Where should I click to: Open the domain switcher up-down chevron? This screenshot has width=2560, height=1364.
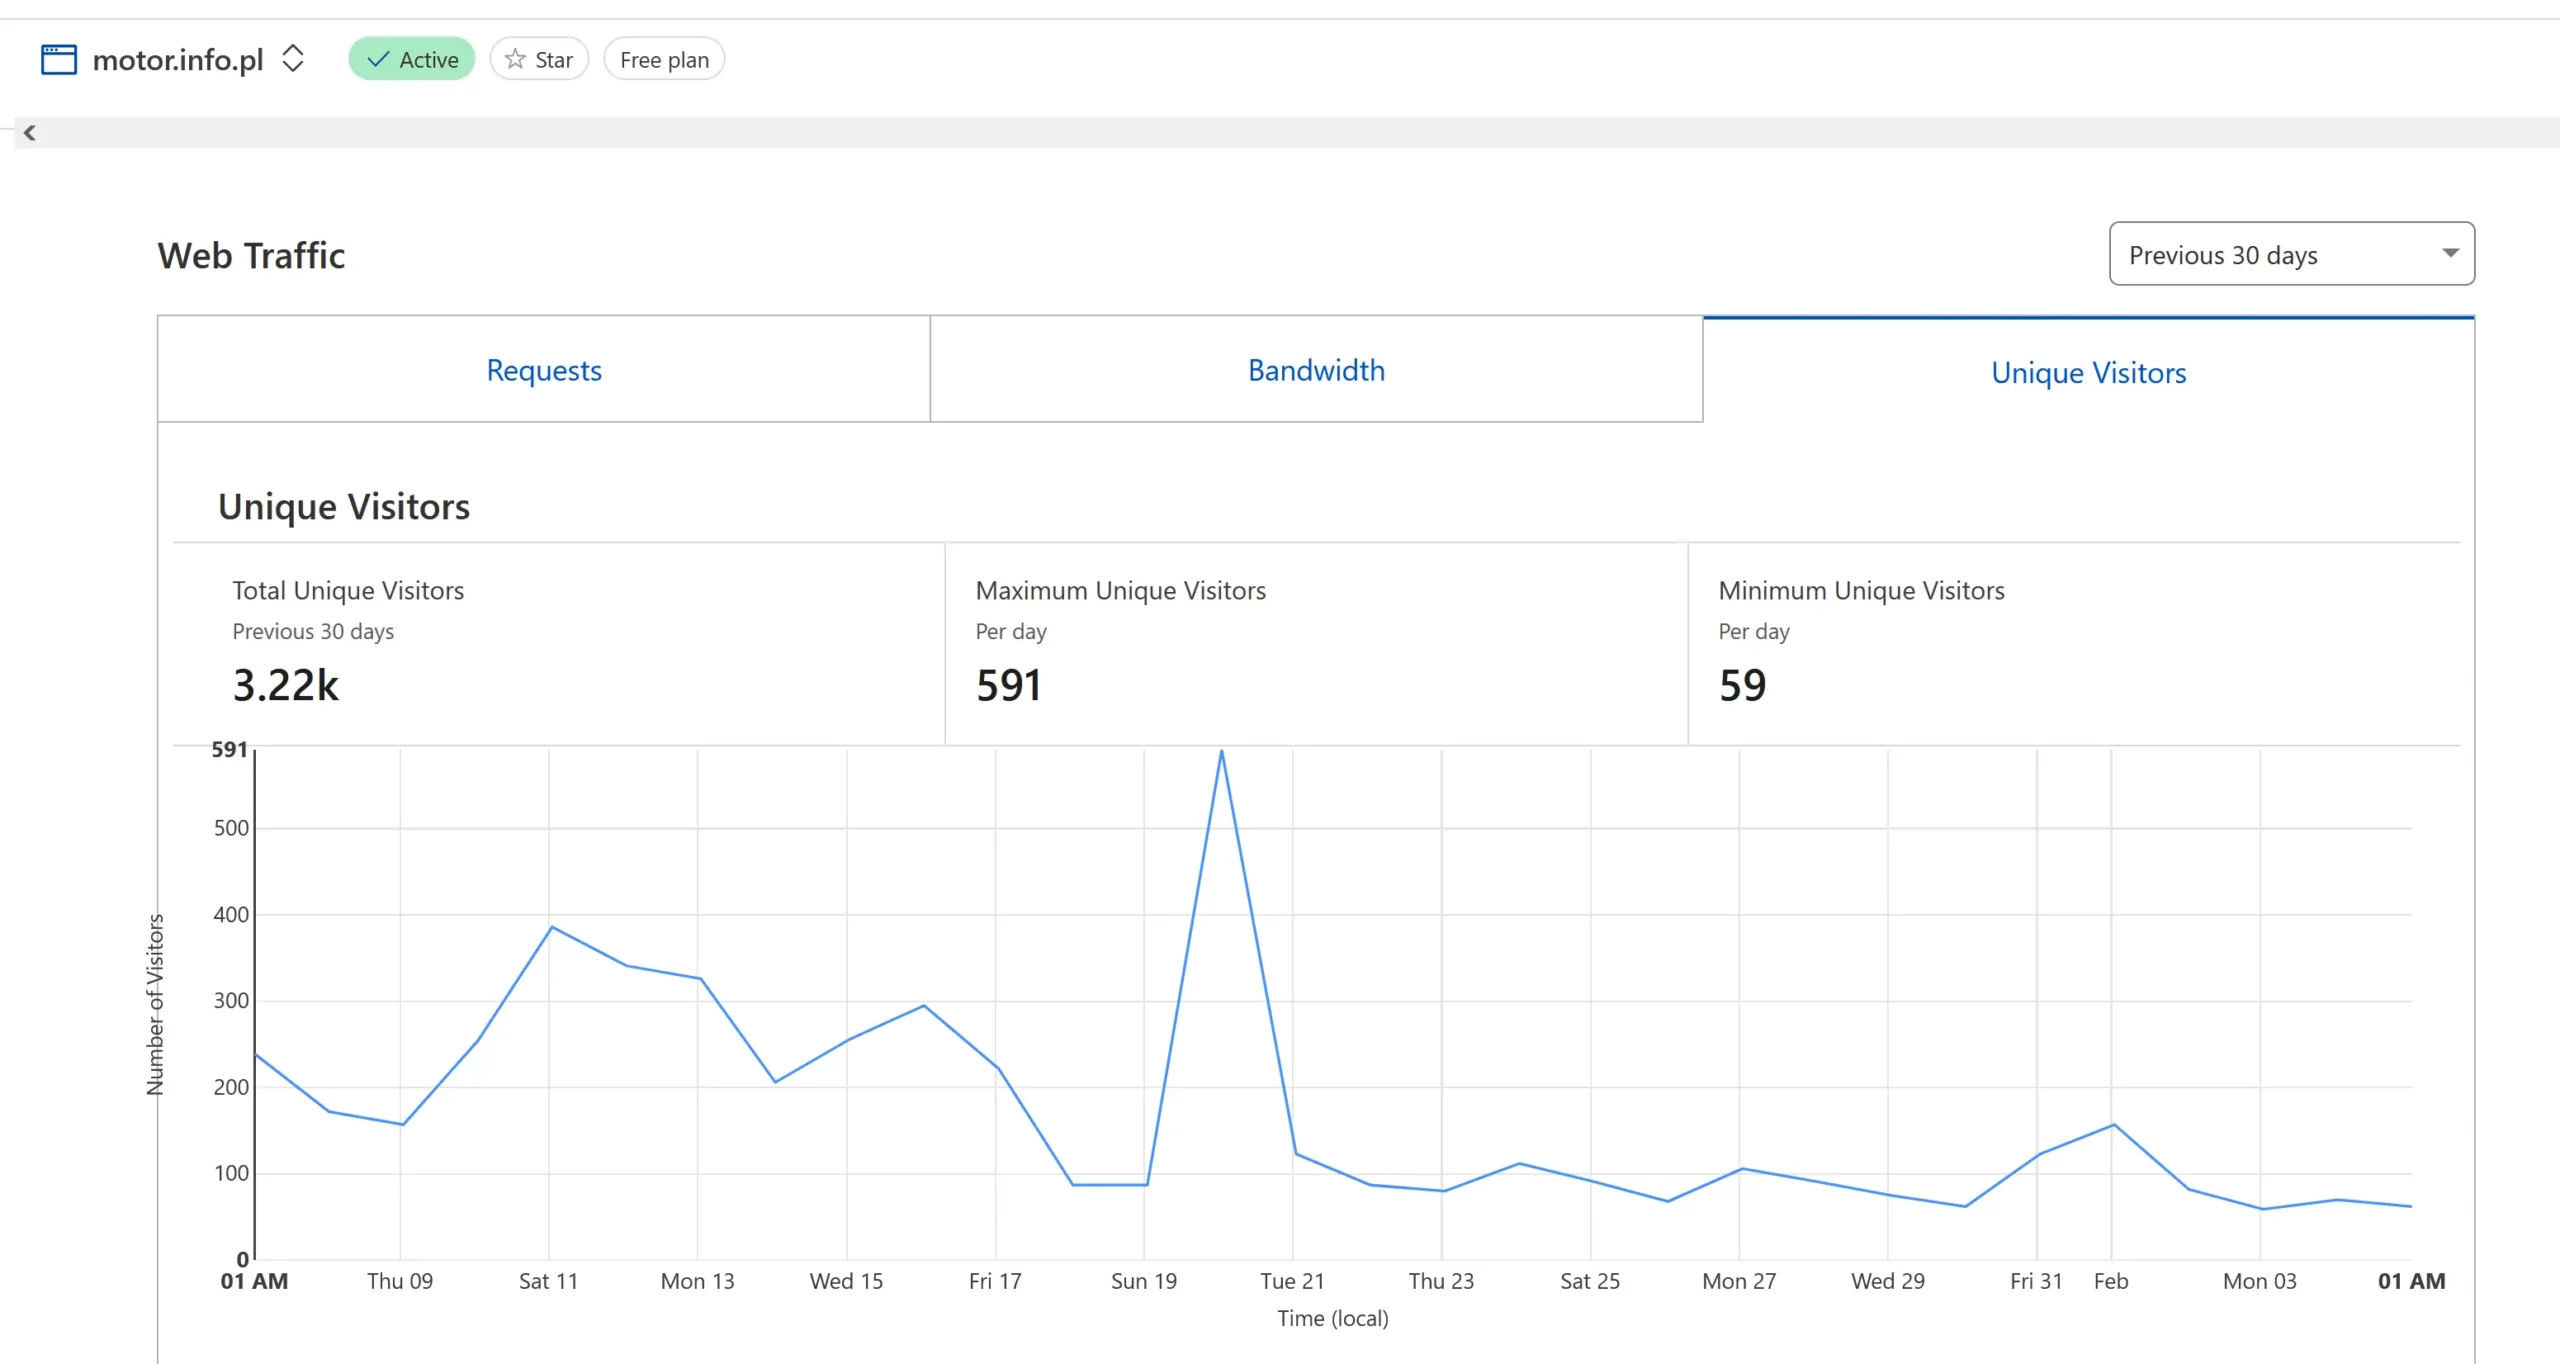pyautogui.click(x=292, y=58)
